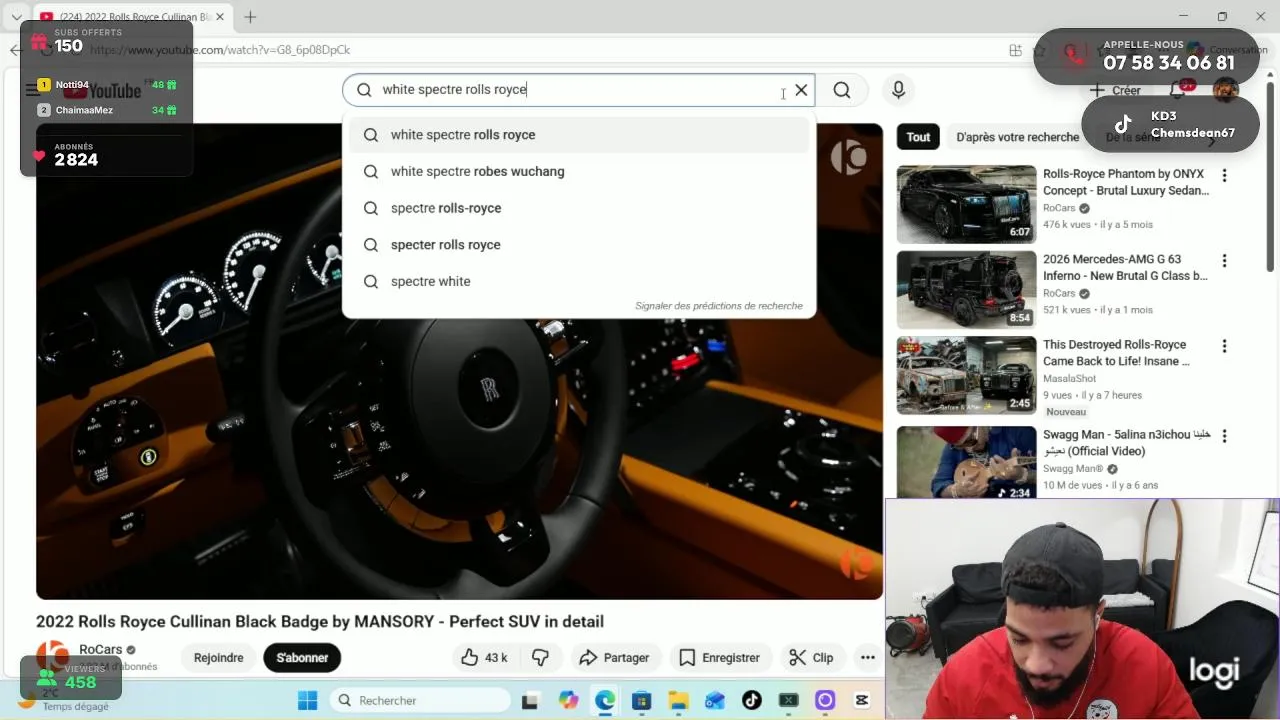This screenshot has height=720, width=1280.
Task: Open the Windows Start menu
Action: click(307, 700)
